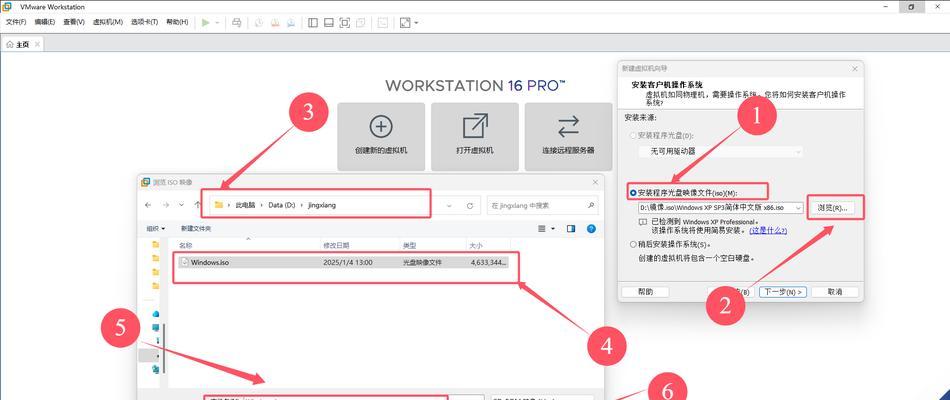
Task: Select the Windows.iso file row
Action: click(x=343, y=262)
